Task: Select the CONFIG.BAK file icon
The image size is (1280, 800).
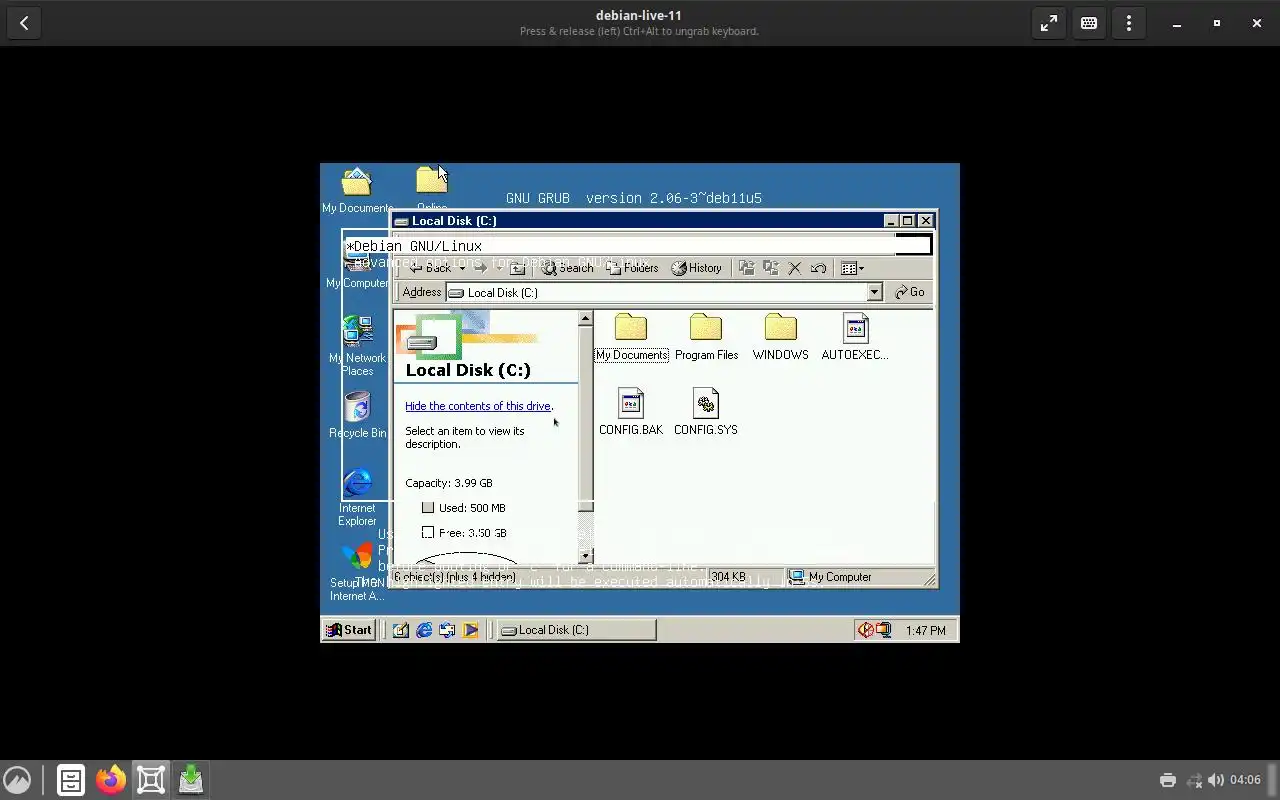Action: point(631,412)
